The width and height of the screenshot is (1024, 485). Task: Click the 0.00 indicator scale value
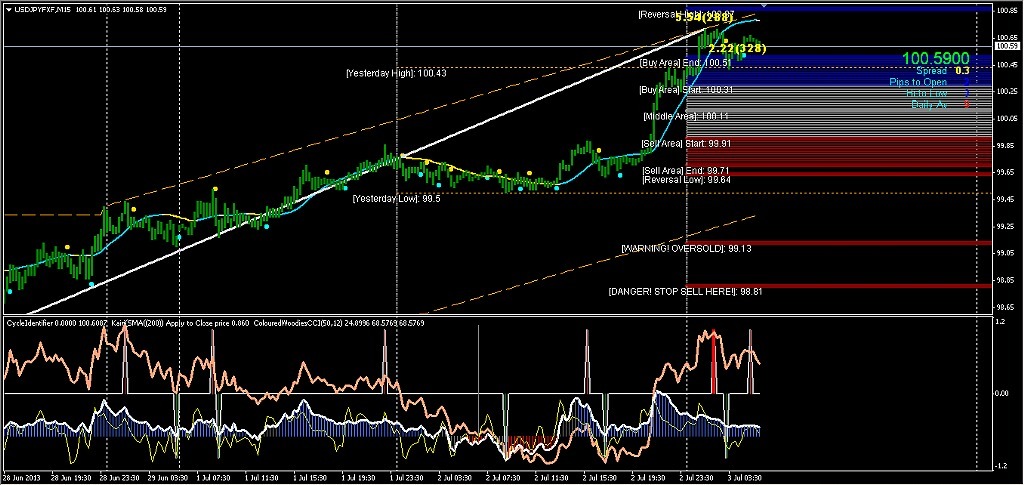[1002, 394]
